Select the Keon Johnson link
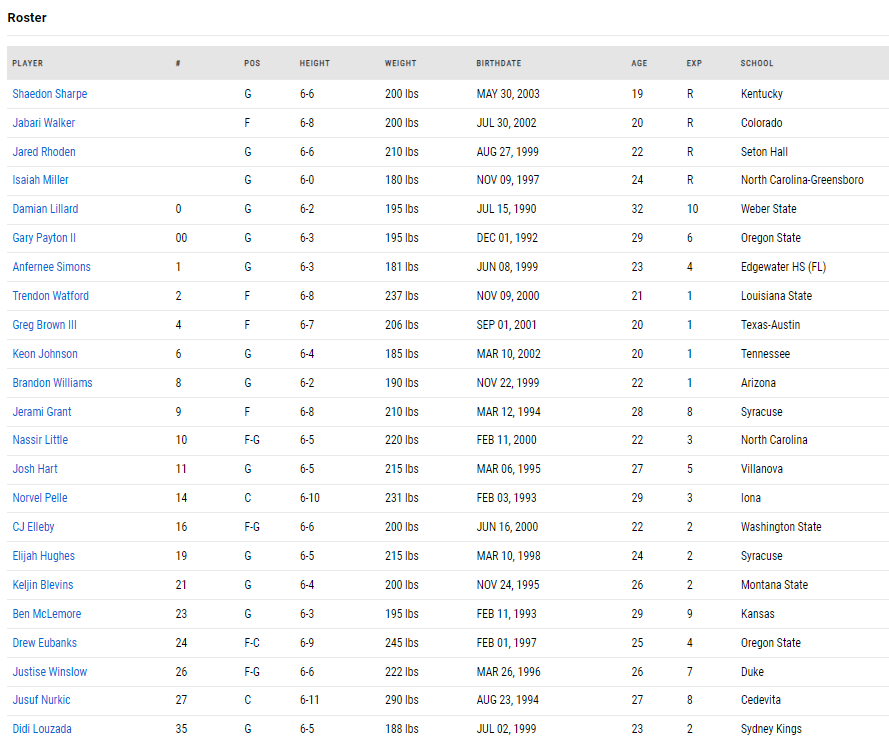This screenshot has width=889, height=743. (x=45, y=354)
